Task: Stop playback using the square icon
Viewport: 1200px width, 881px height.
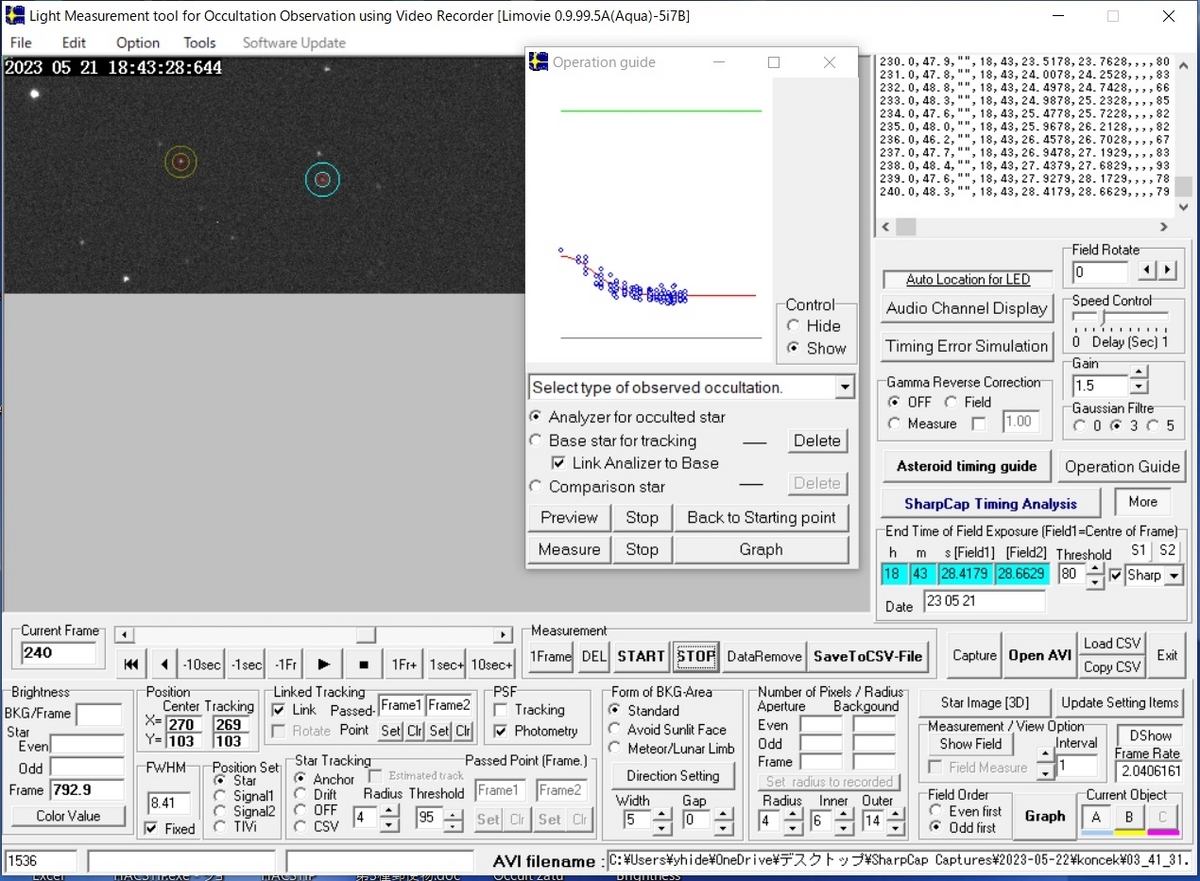Action: point(364,663)
